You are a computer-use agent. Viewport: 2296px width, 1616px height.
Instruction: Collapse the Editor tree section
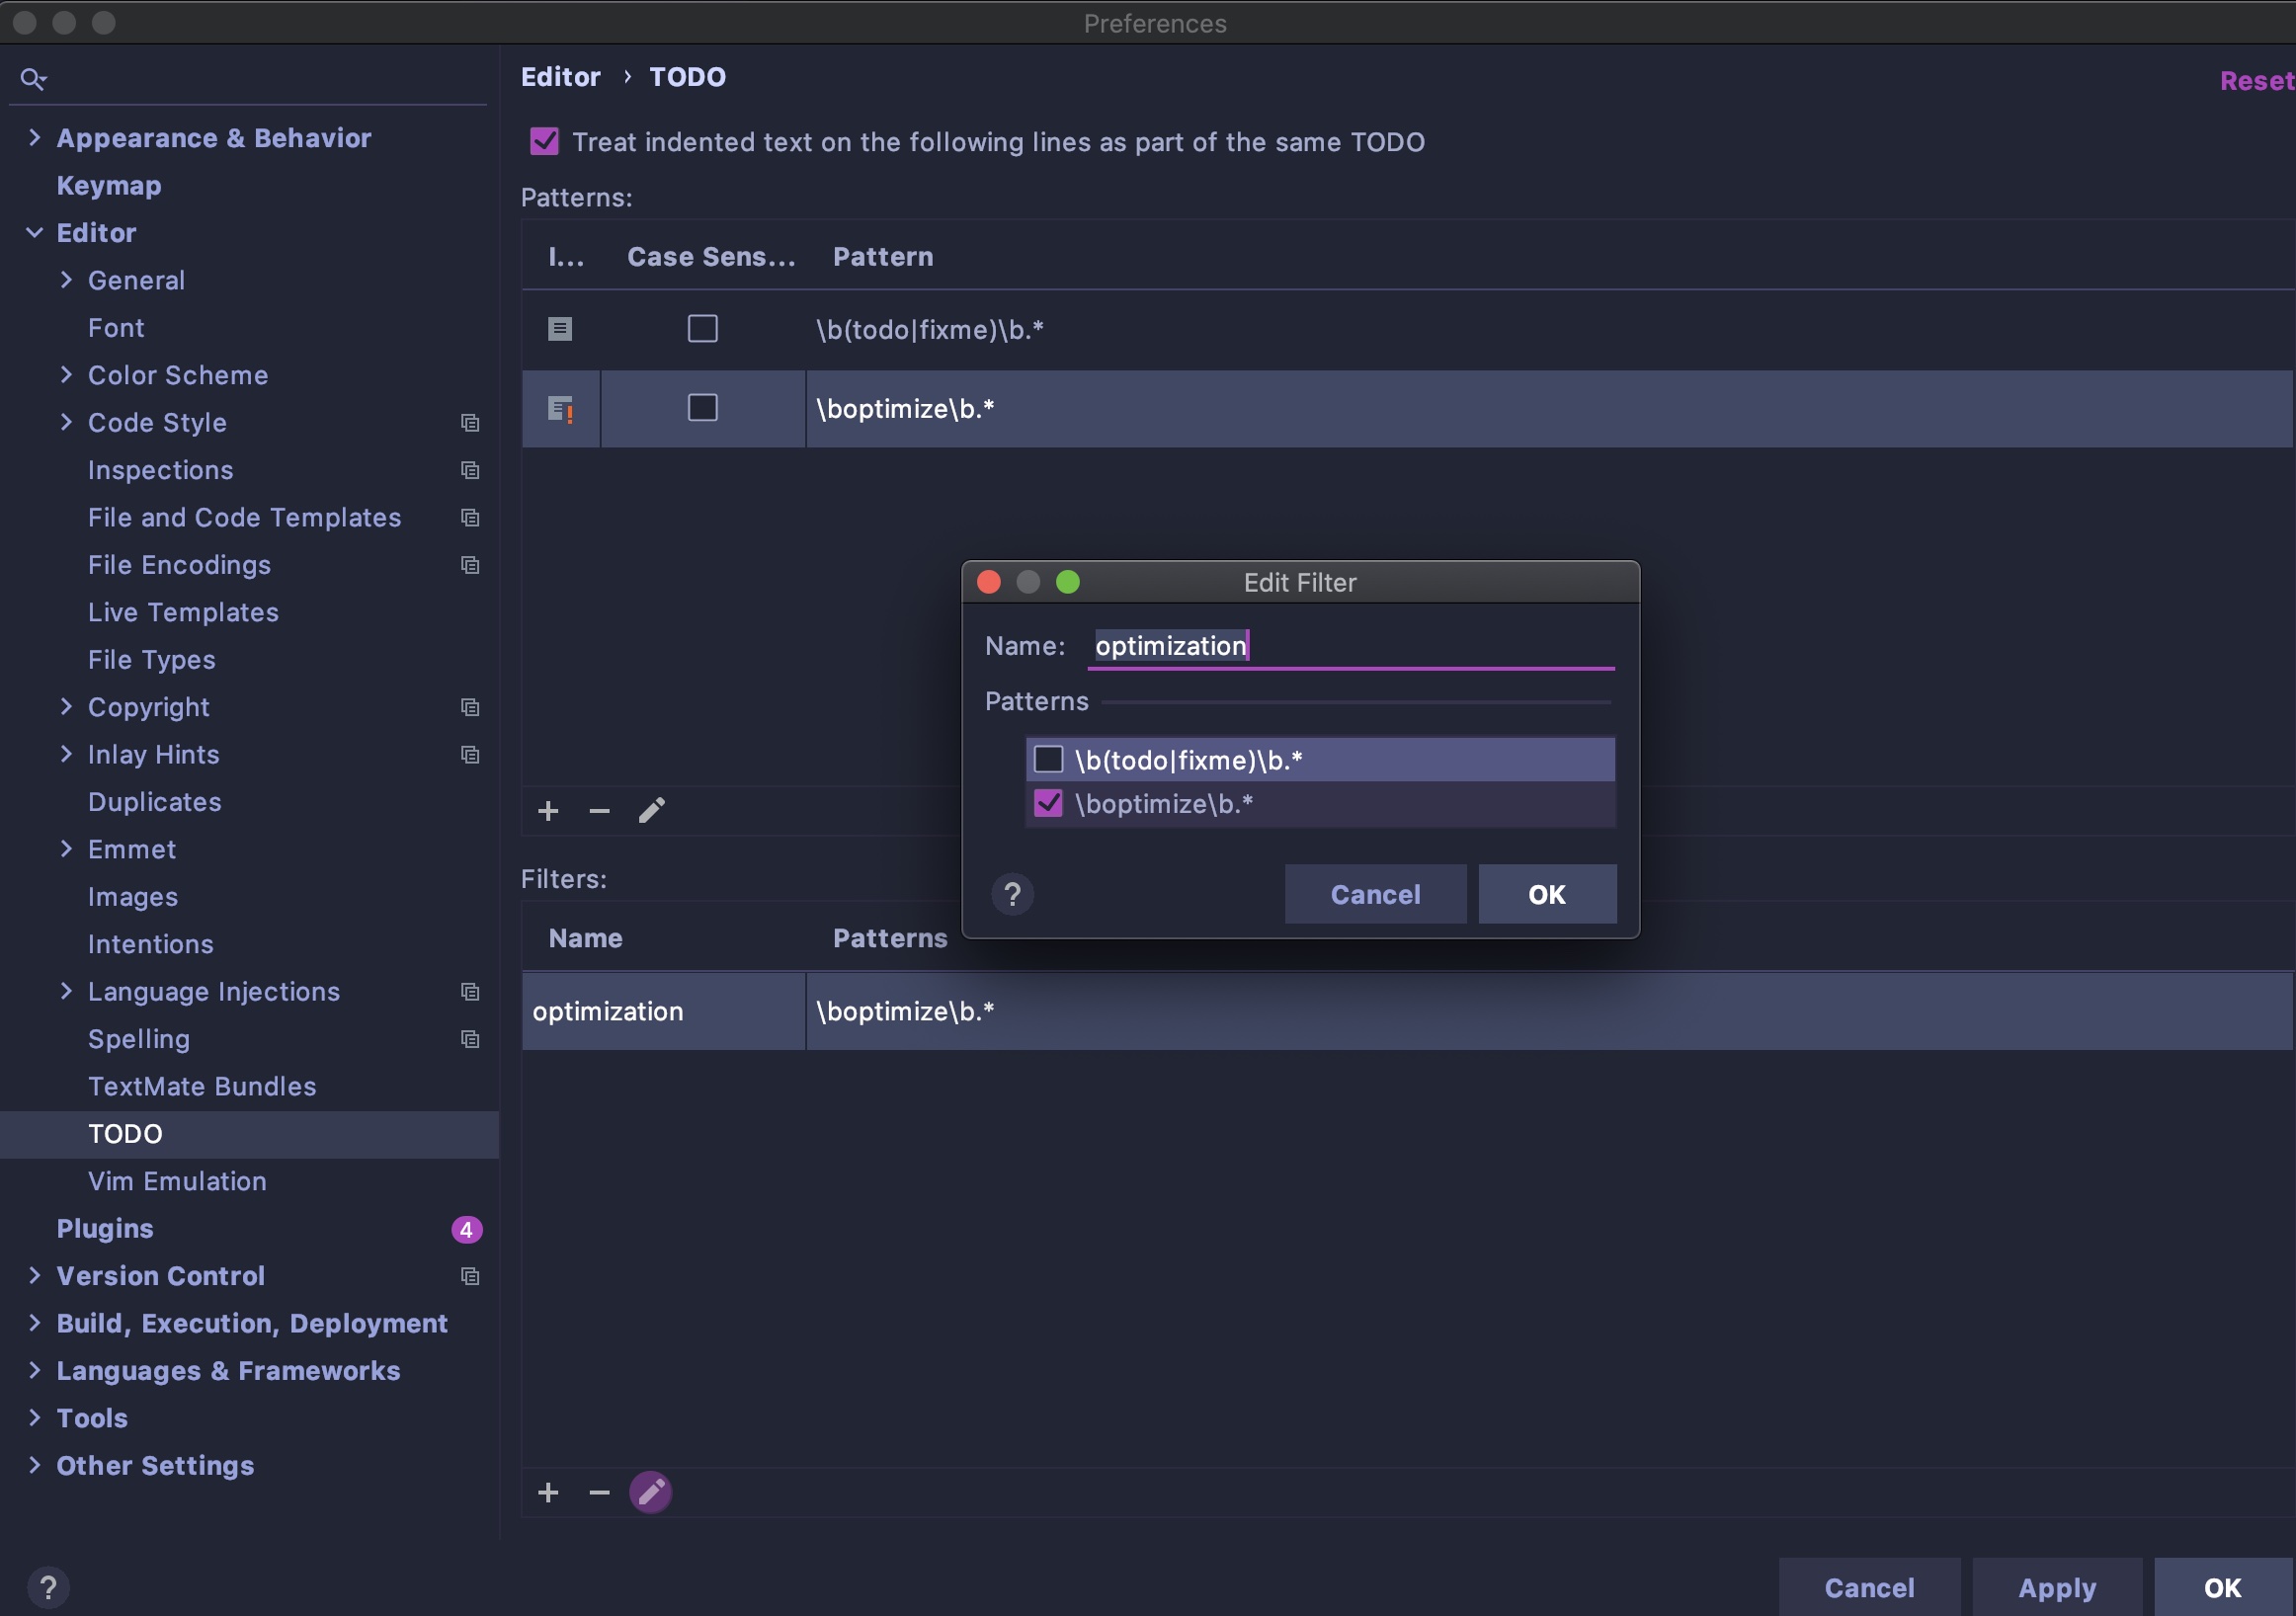[x=35, y=233]
